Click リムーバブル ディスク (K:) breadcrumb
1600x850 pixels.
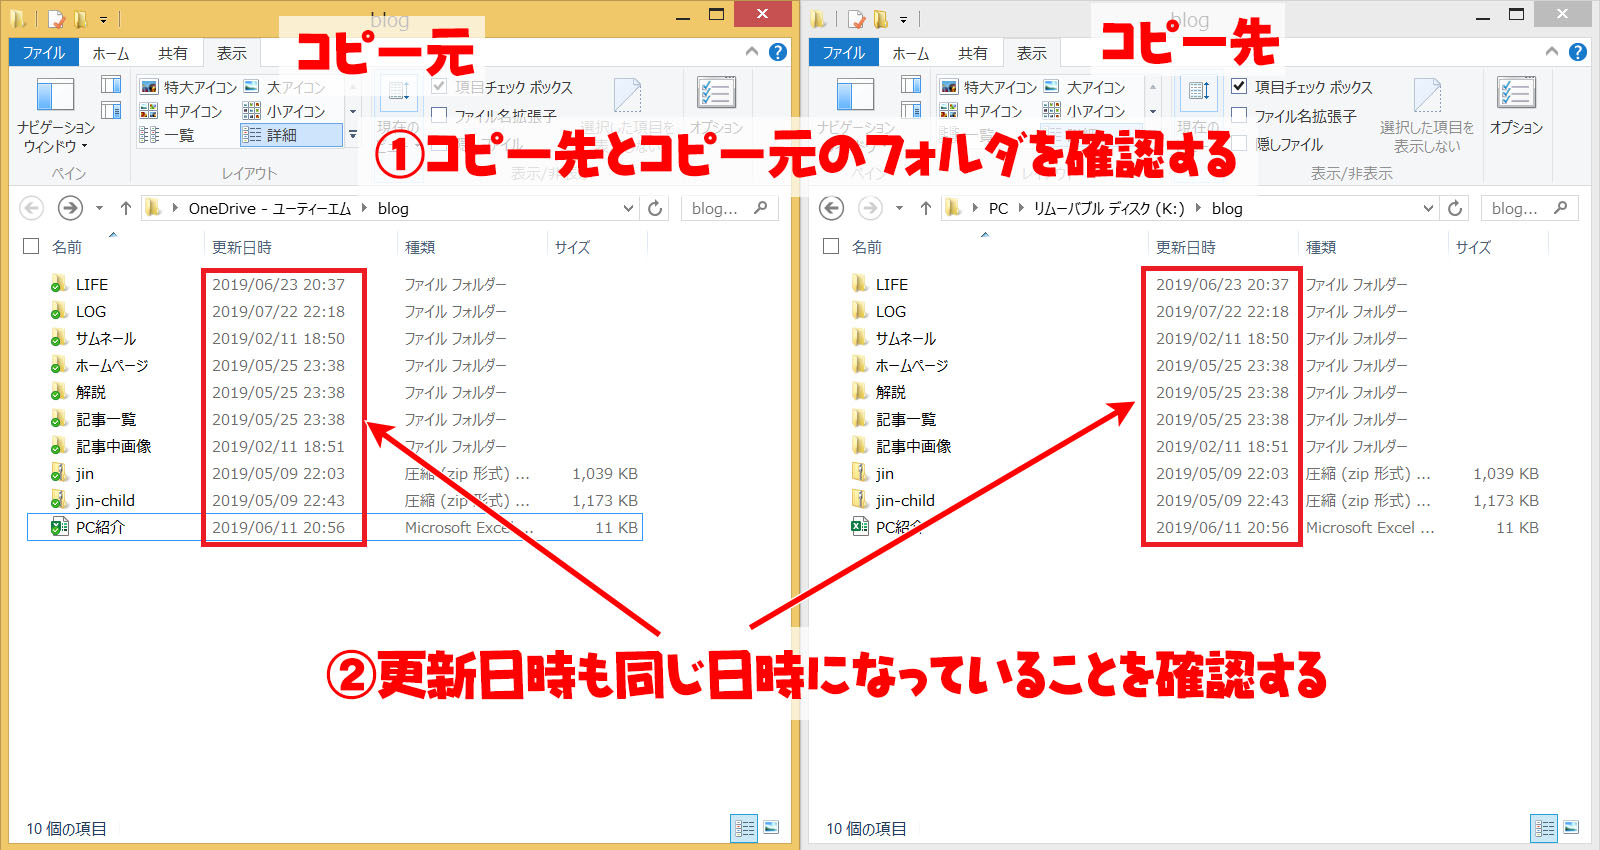(1109, 208)
